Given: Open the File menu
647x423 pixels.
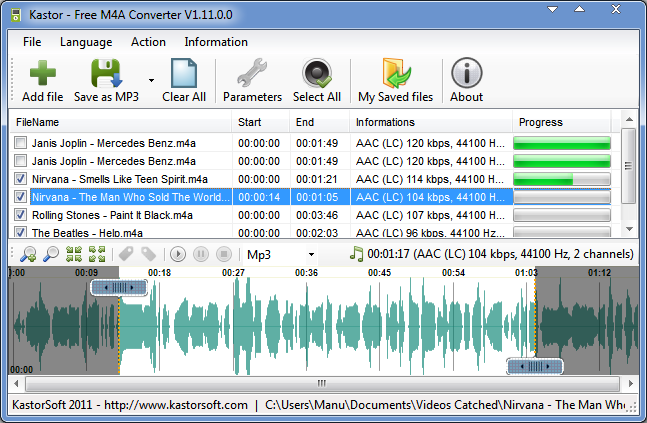Looking at the screenshot, I should [32, 42].
